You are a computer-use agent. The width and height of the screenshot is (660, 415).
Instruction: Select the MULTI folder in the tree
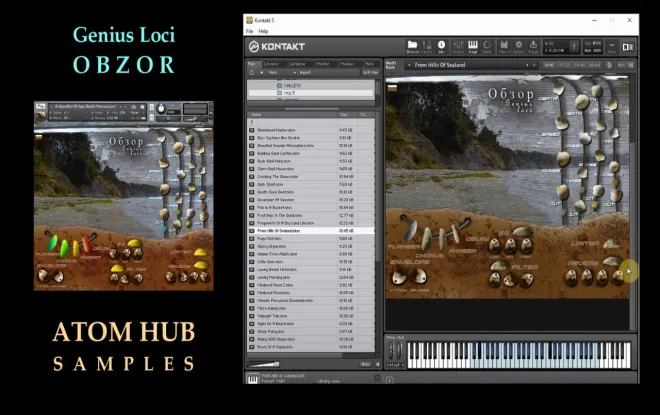[310, 93]
